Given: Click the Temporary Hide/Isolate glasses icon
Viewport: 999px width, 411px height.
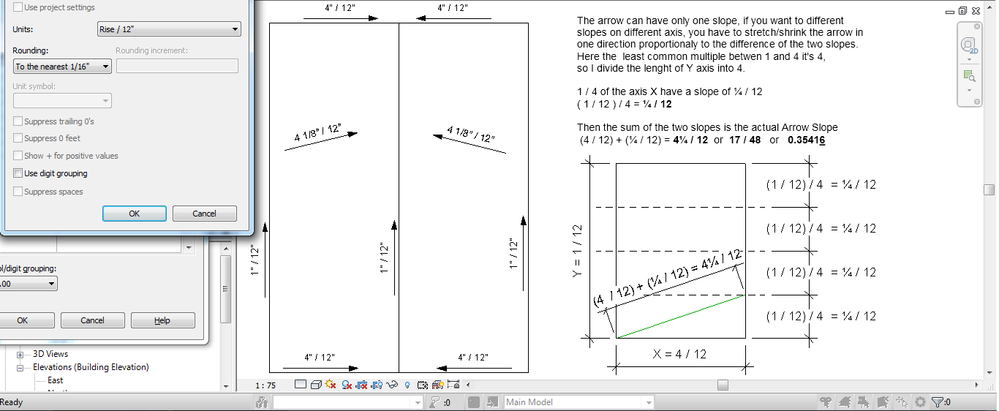Looking at the screenshot, I should (x=392, y=384).
